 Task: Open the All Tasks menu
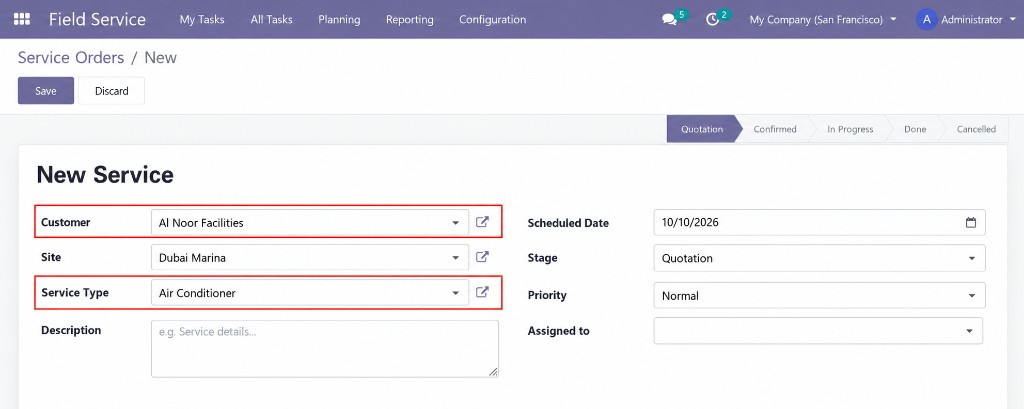272,20
